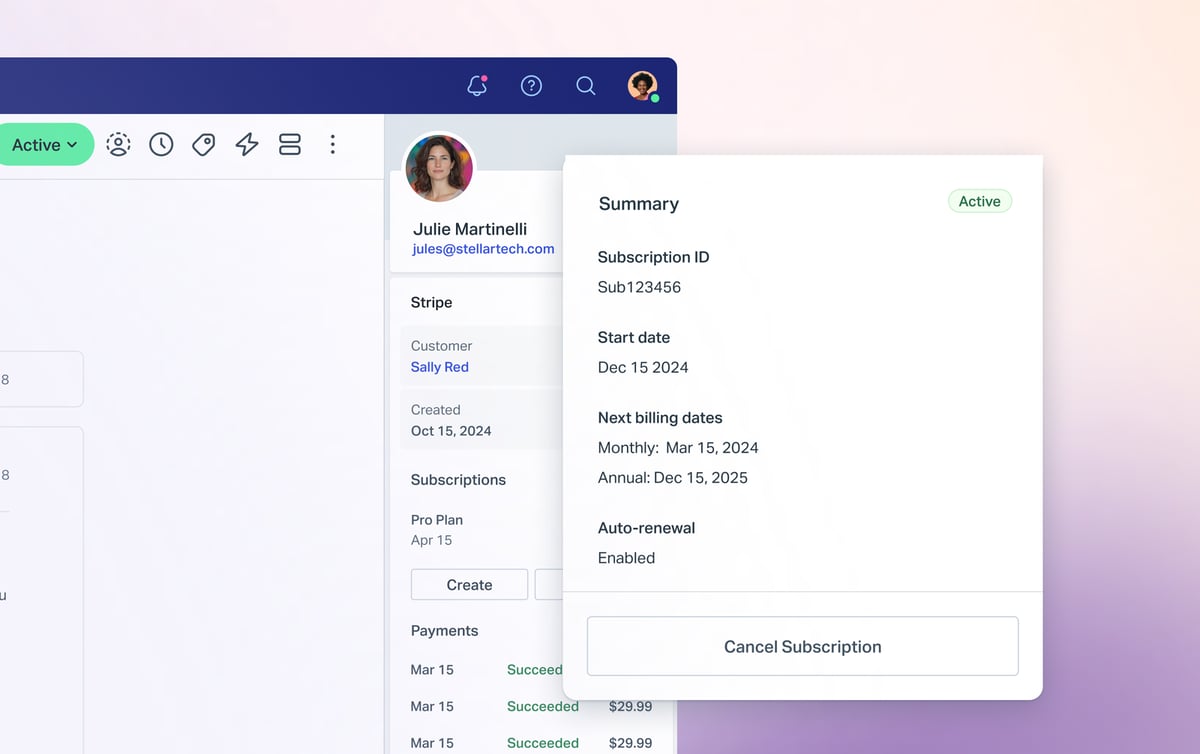Open the help question mark icon
The image size is (1200, 754).
[x=531, y=86]
